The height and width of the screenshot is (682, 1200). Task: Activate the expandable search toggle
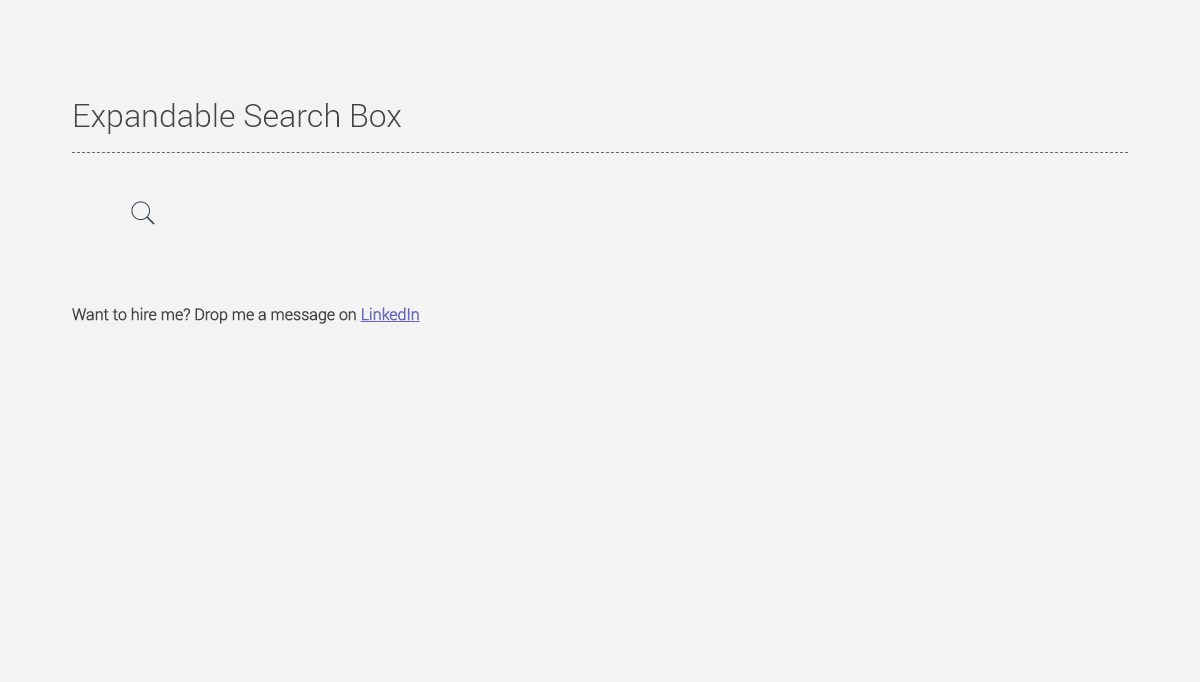[x=143, y=213]
